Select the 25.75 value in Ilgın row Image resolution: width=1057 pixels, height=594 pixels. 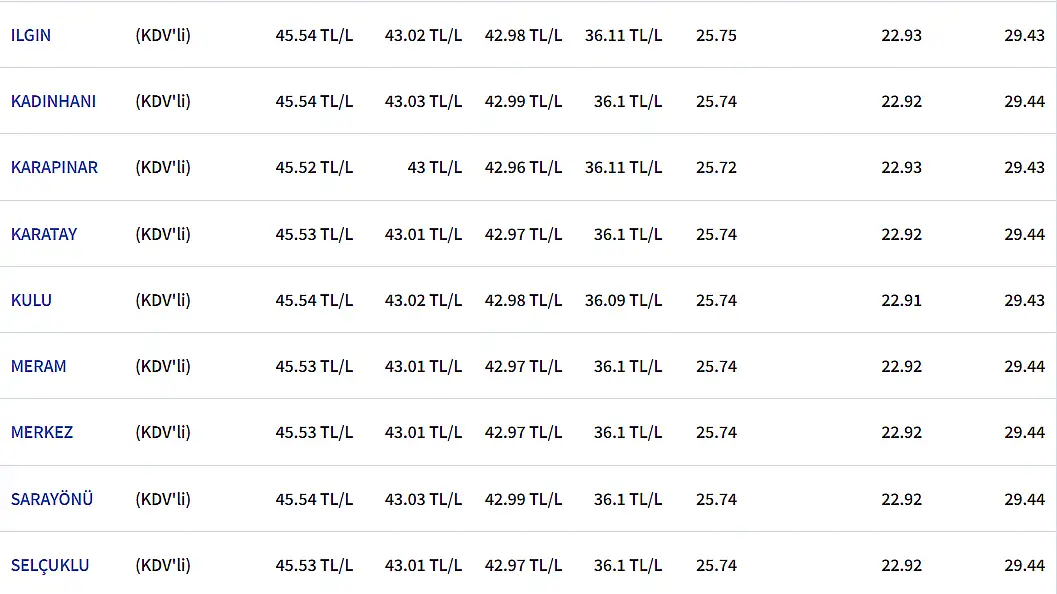(716, 35)
